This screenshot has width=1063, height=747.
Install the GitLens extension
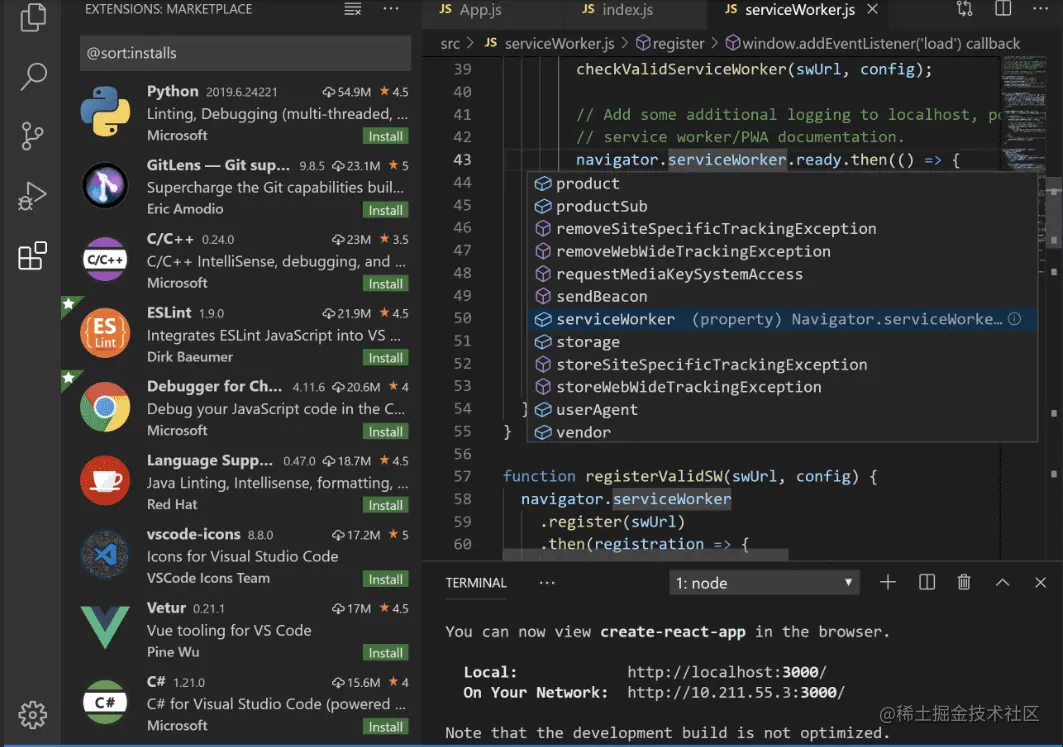coord(385,210)
